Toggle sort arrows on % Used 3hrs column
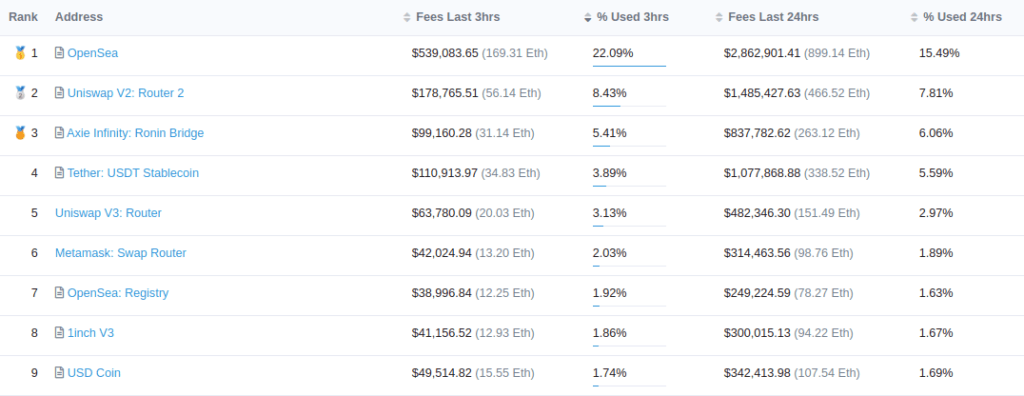1024x396 pixels. coord(588,18)
